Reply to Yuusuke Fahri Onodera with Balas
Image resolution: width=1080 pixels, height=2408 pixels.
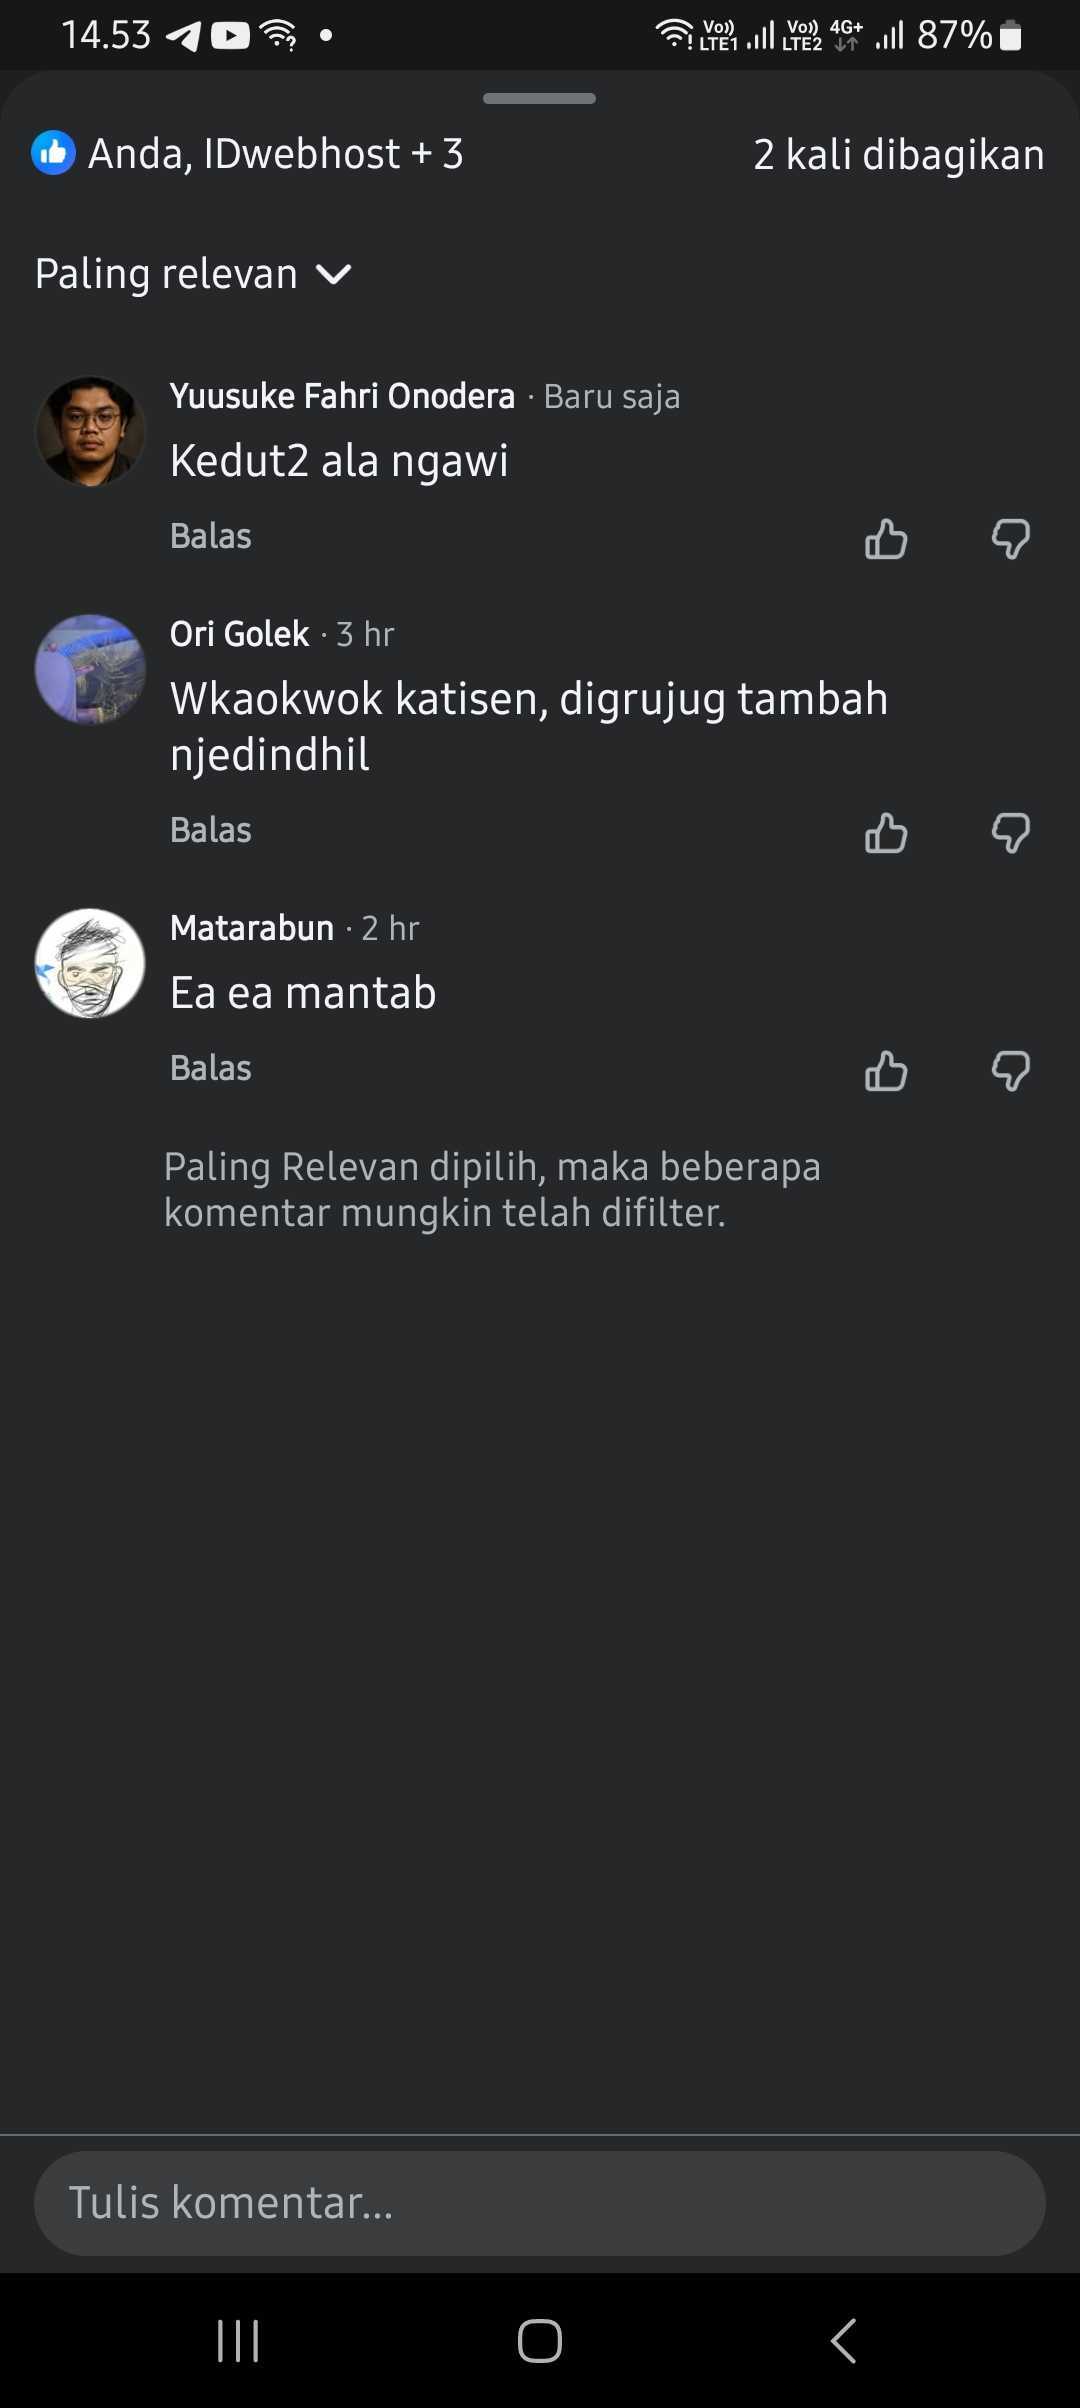tap(211, 536)
